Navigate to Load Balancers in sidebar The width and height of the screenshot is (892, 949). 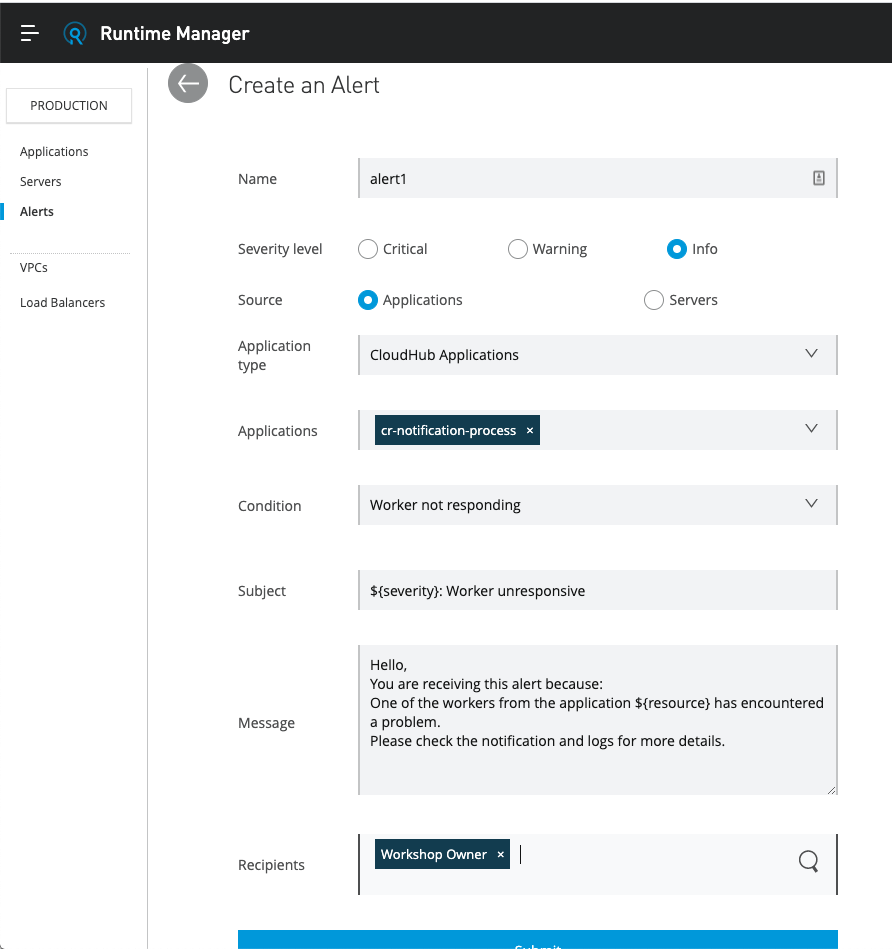point(62,302)
